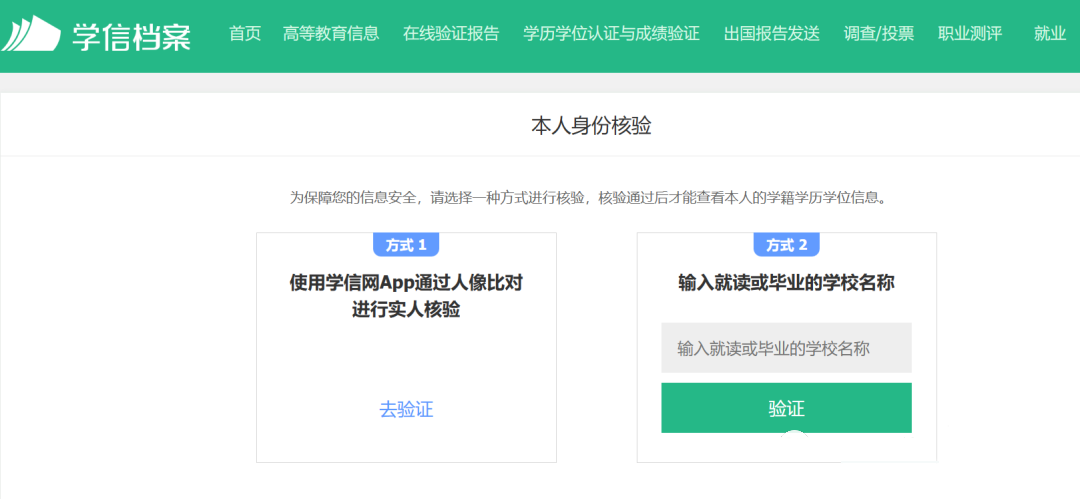Focus the school name input field
1080x499 pixels.
tap(787, 348)
